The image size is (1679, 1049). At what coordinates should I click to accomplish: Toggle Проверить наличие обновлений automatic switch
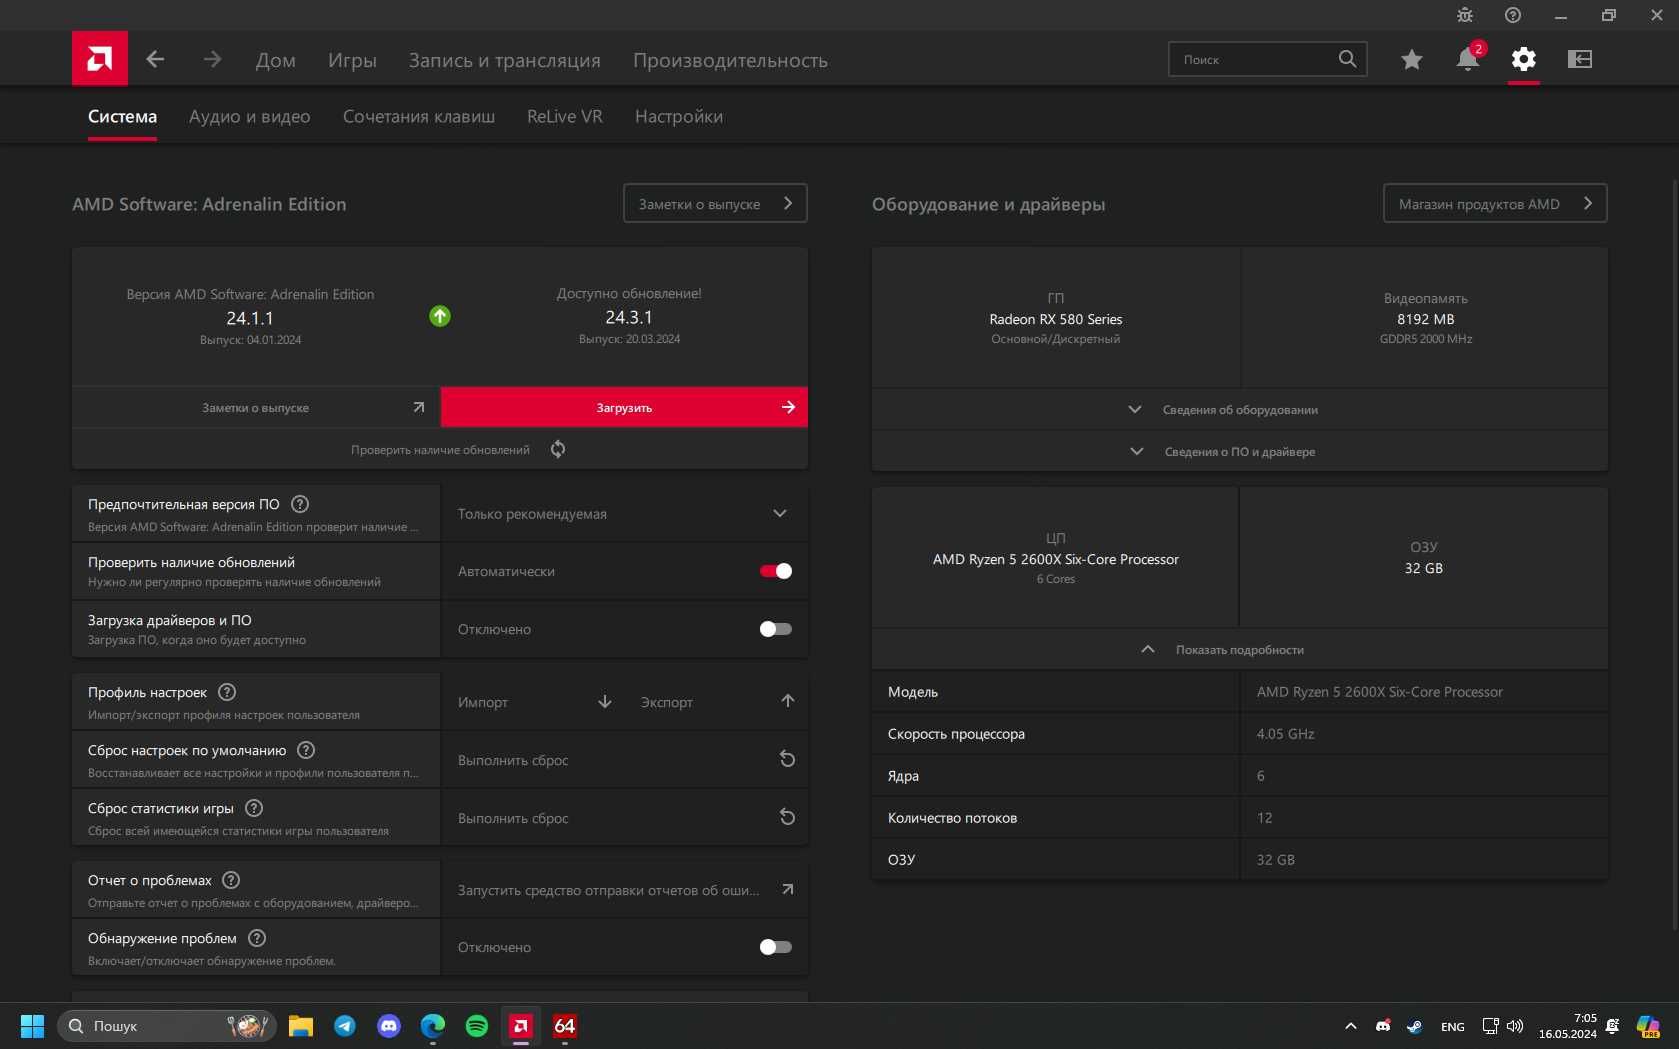pyautogui.click(x=776, y=571)
